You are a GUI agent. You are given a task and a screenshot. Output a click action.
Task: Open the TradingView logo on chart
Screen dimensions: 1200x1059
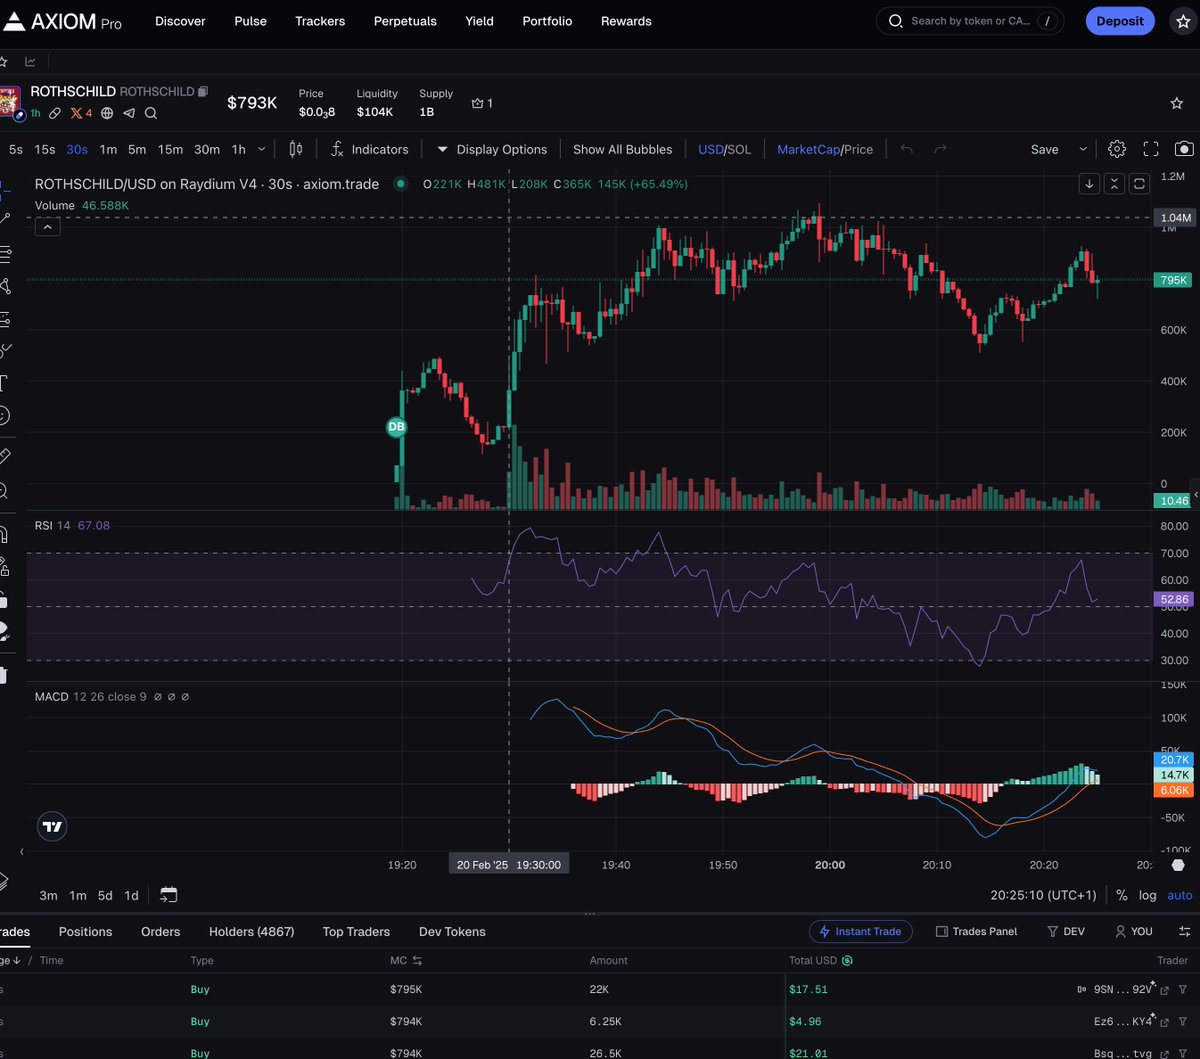52,826
